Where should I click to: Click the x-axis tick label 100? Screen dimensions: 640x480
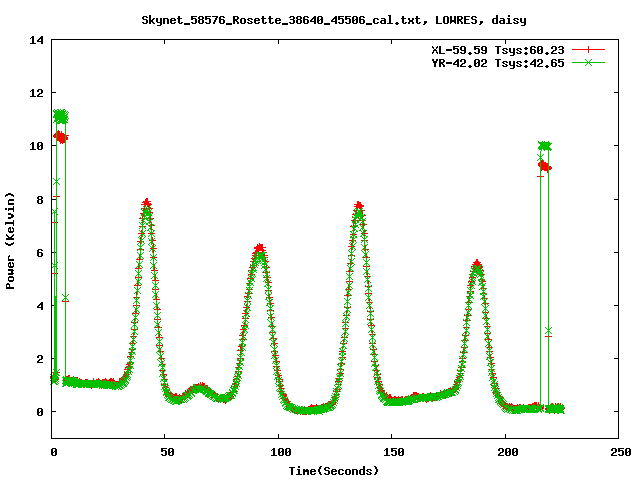280,452
